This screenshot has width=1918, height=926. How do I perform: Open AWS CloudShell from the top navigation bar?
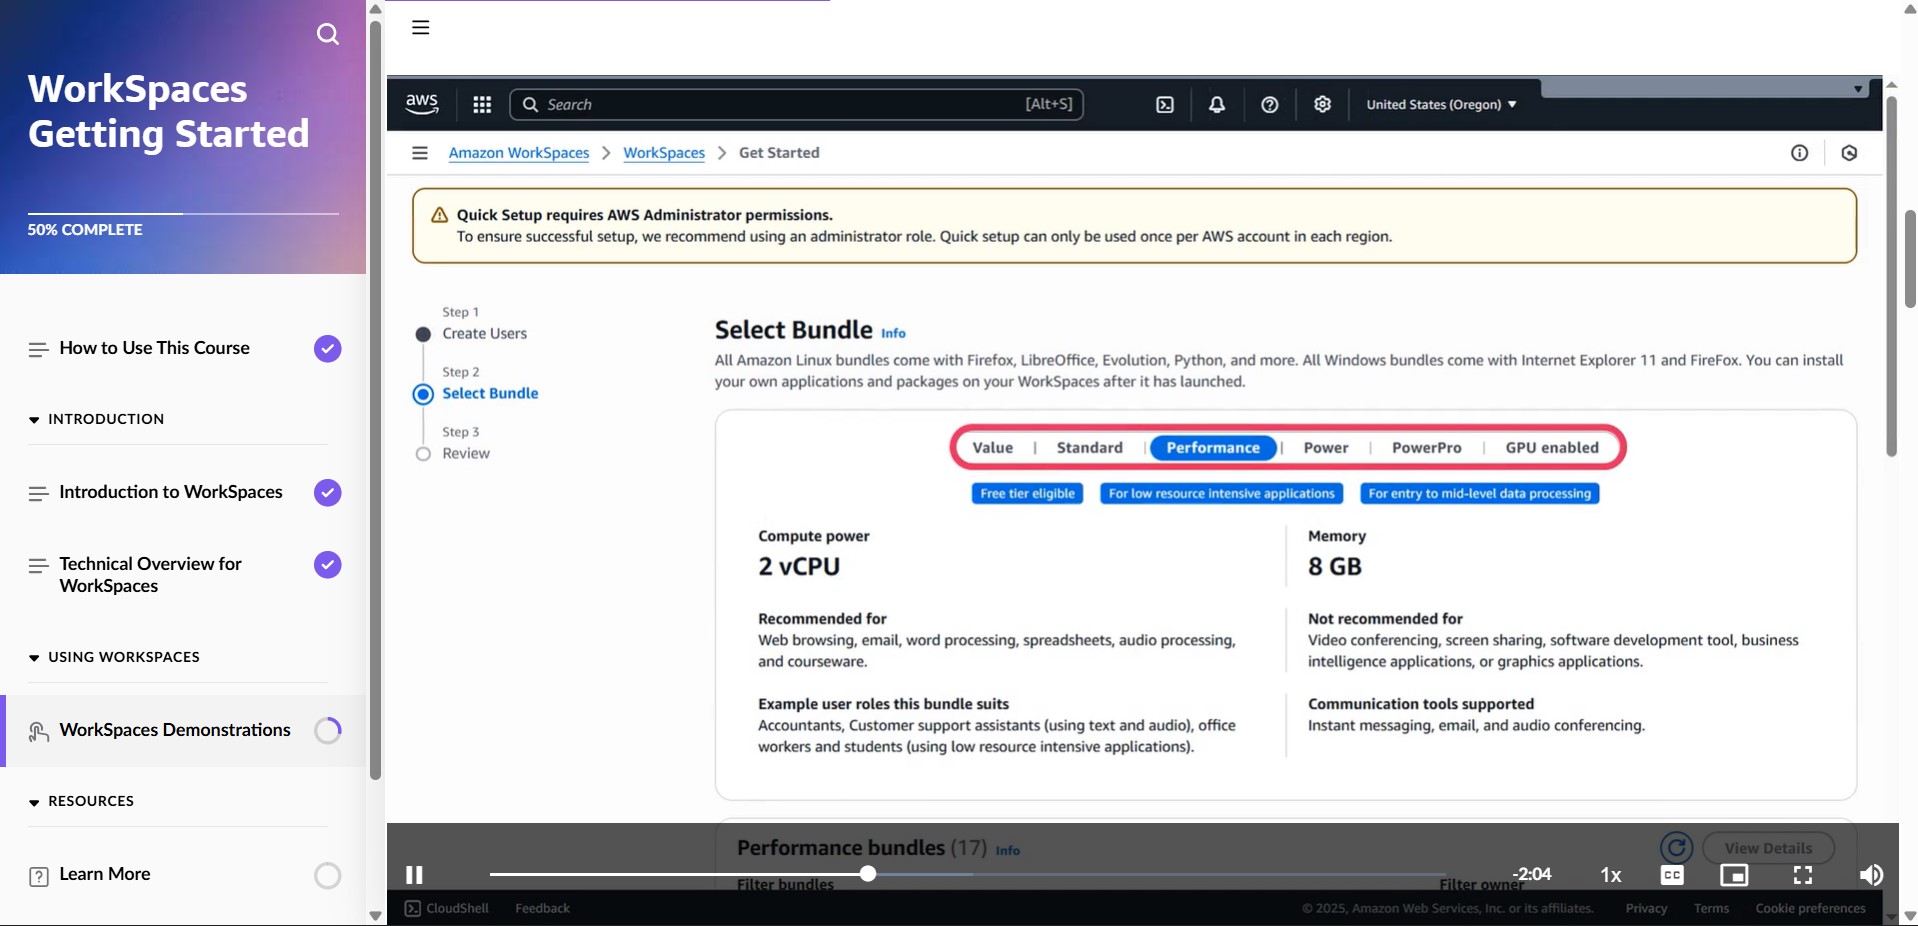click(x=1164, y=104)
